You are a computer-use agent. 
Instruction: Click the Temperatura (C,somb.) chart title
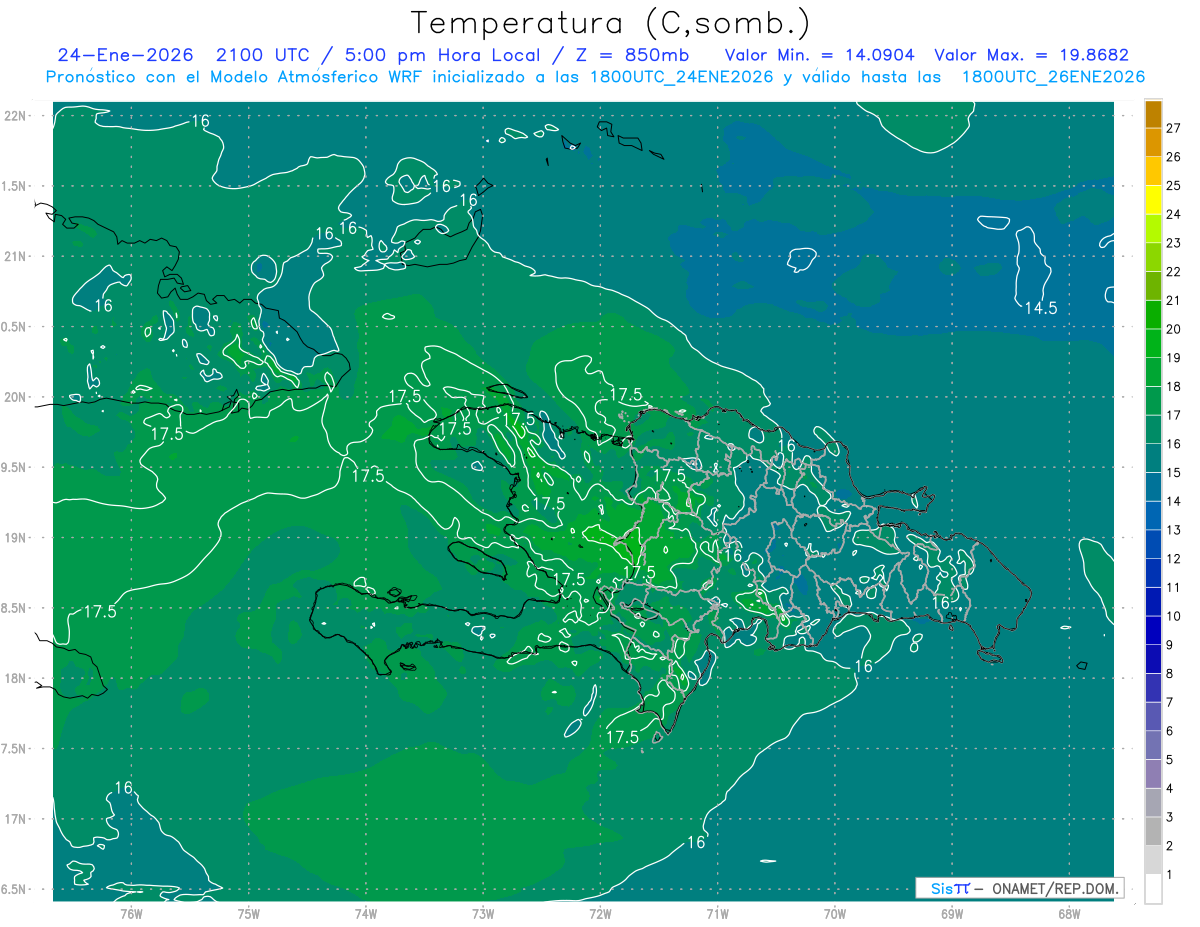pos(611,22)
